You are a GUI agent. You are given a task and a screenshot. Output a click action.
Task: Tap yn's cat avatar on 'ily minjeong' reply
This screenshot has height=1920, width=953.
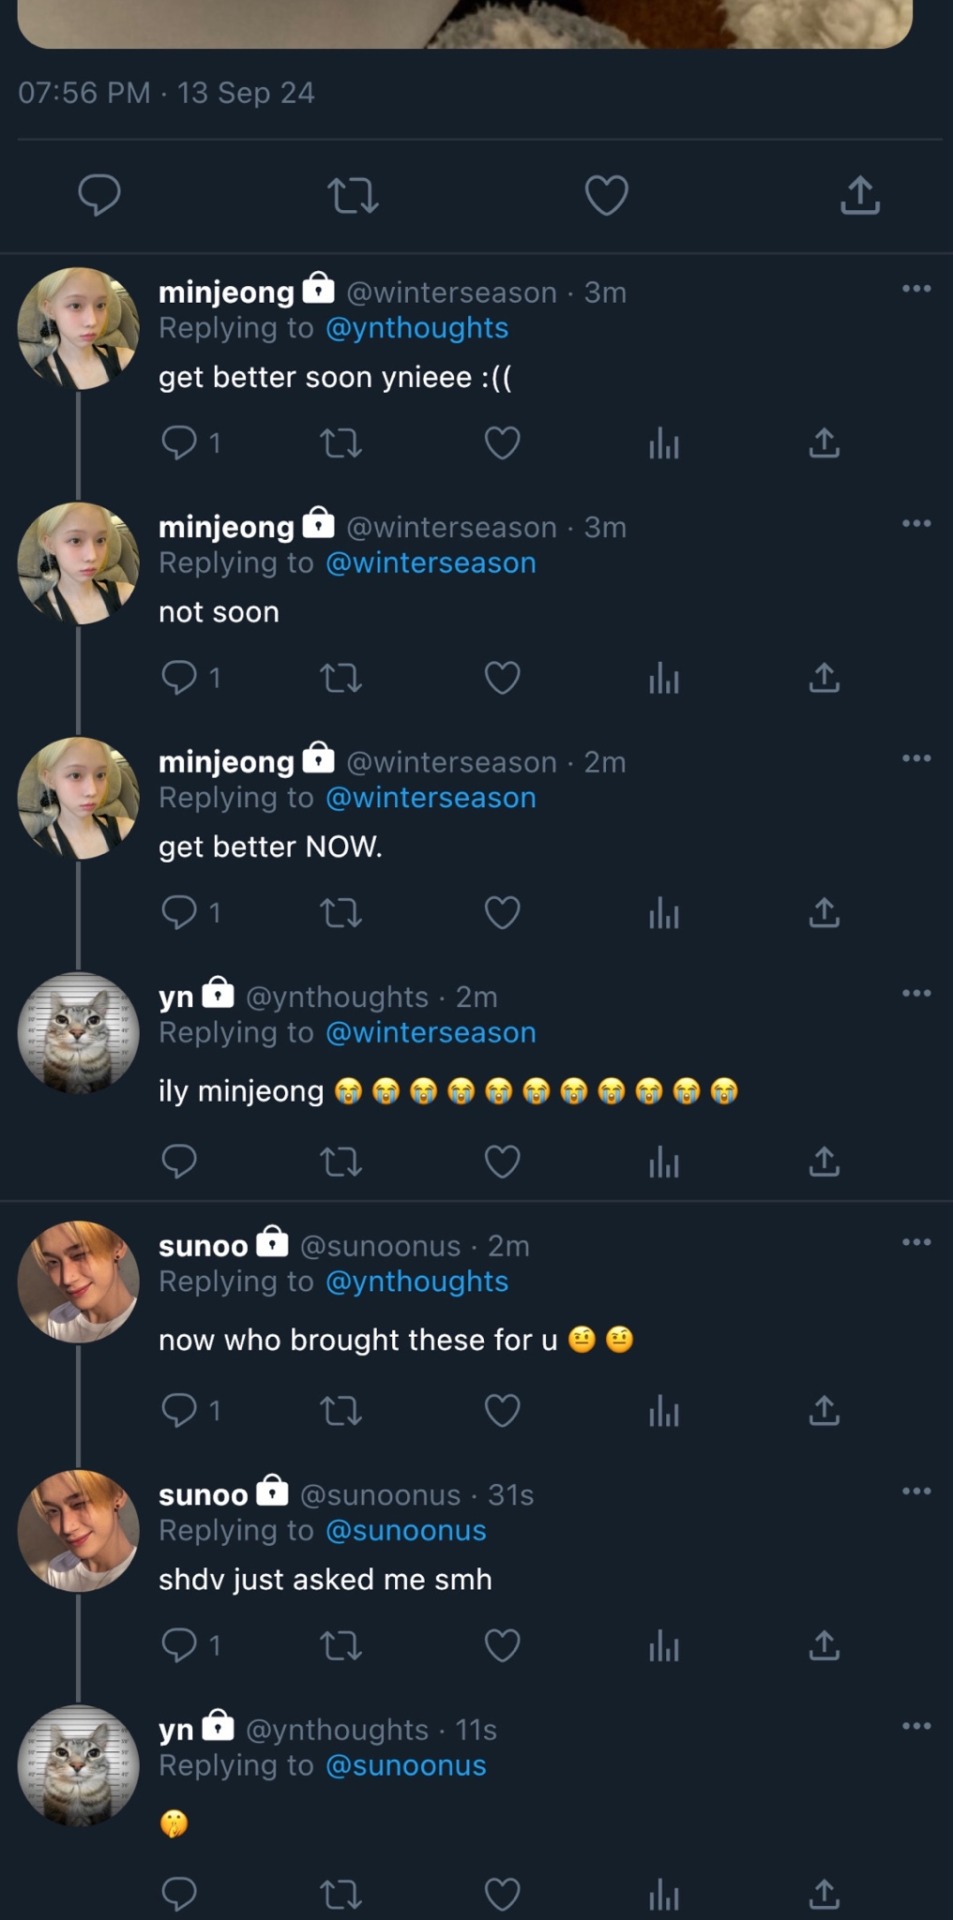(78, 1033)
